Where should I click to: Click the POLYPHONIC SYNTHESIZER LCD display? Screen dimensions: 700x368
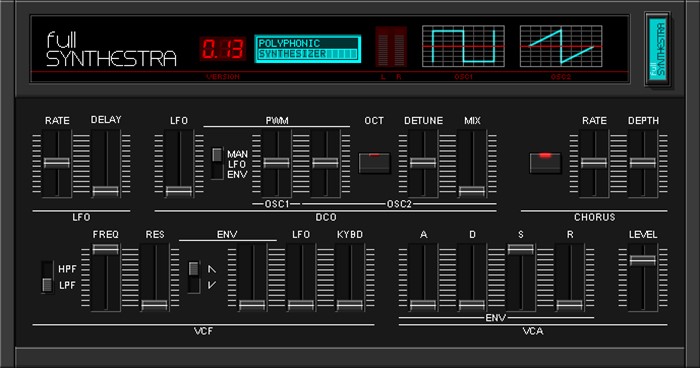[308, 49]
